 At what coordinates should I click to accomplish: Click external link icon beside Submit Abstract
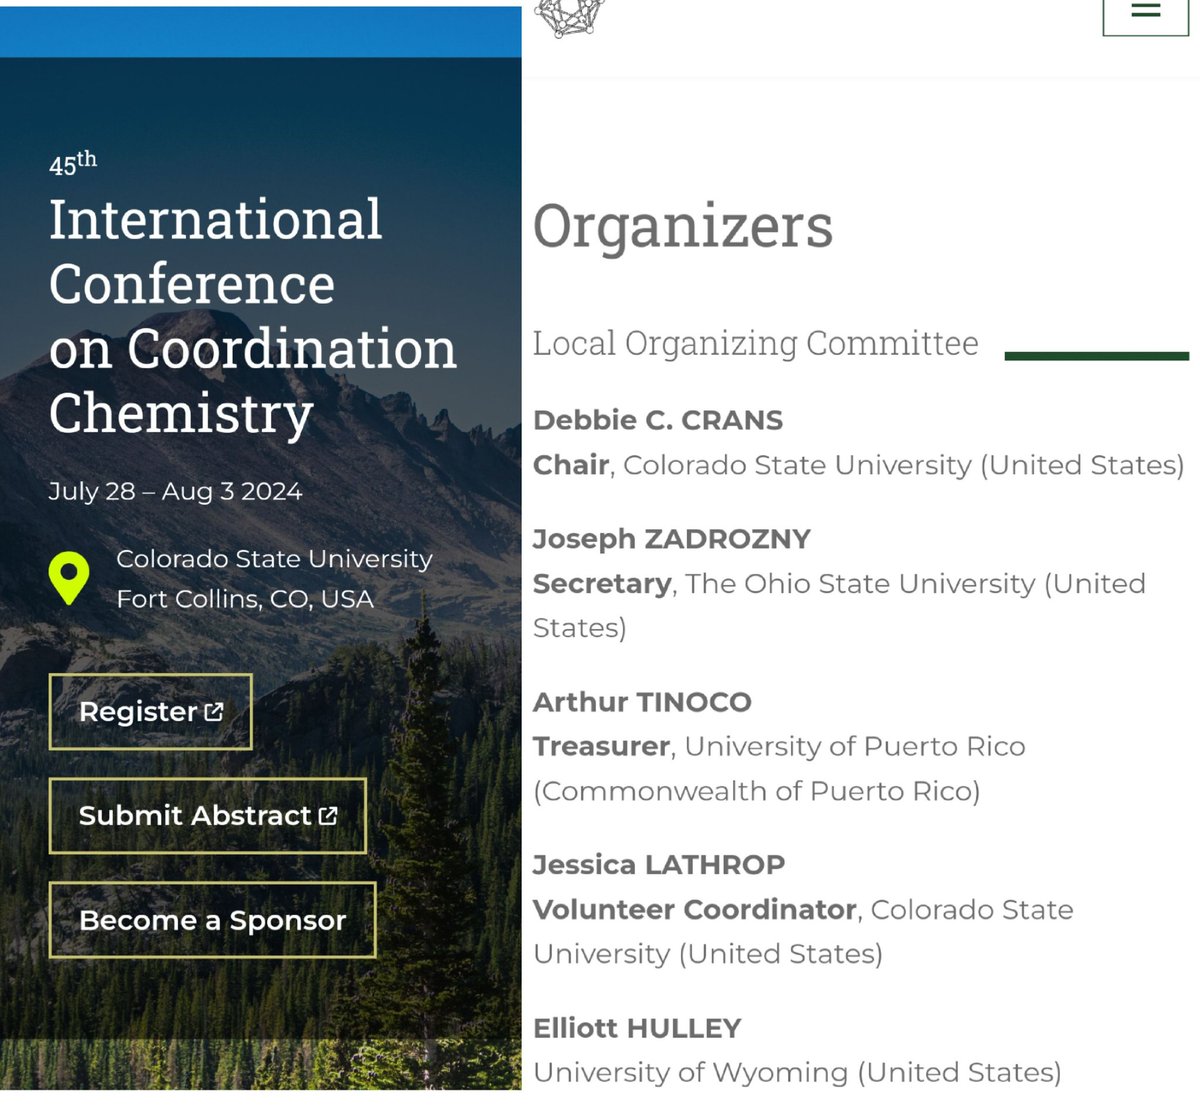tap(328, 816)
